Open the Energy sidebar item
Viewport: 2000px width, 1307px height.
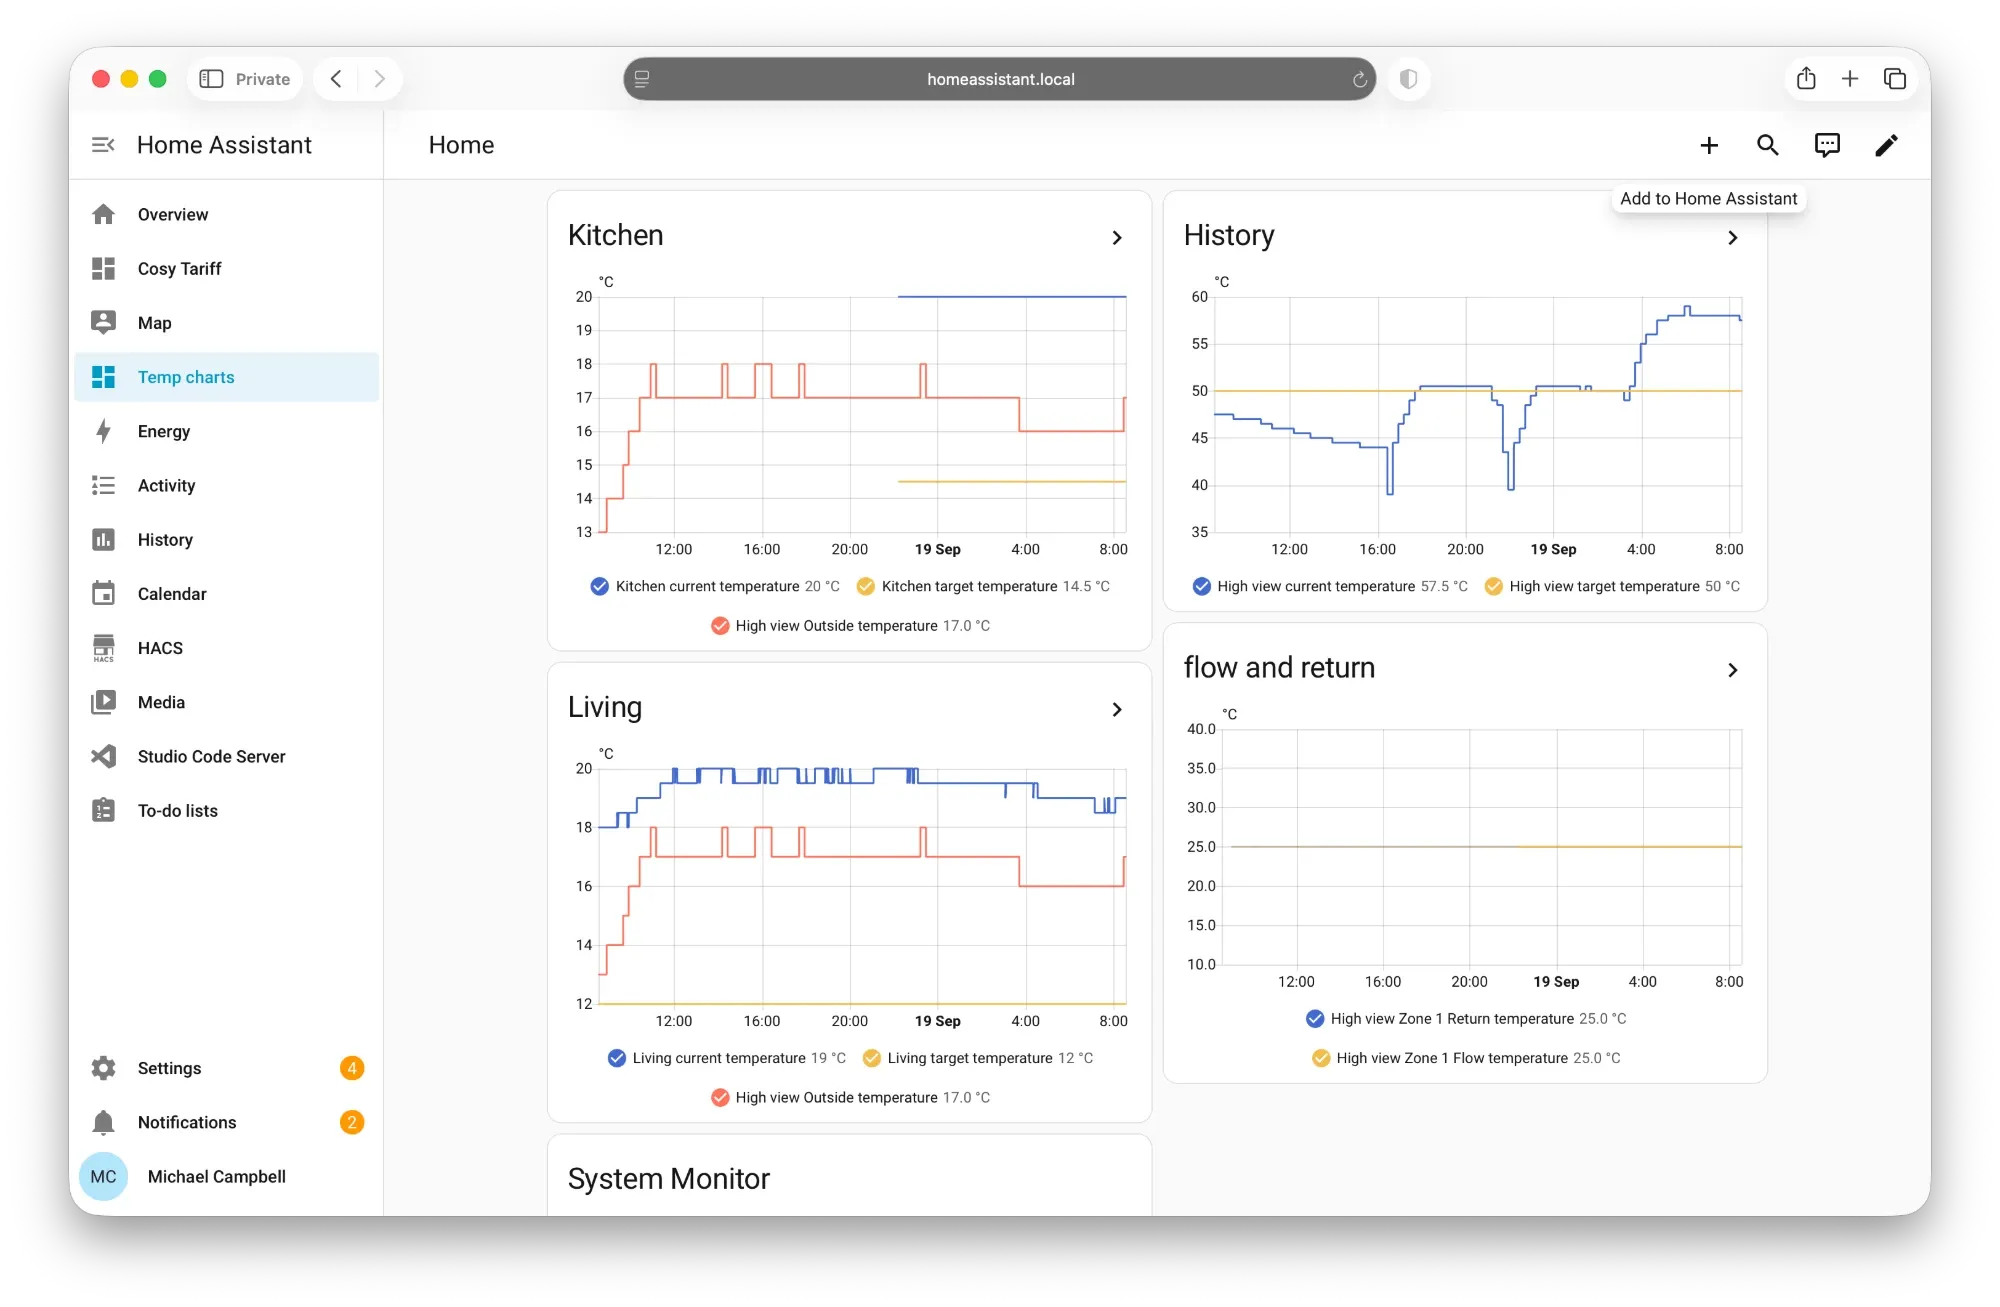click(227, 431)
